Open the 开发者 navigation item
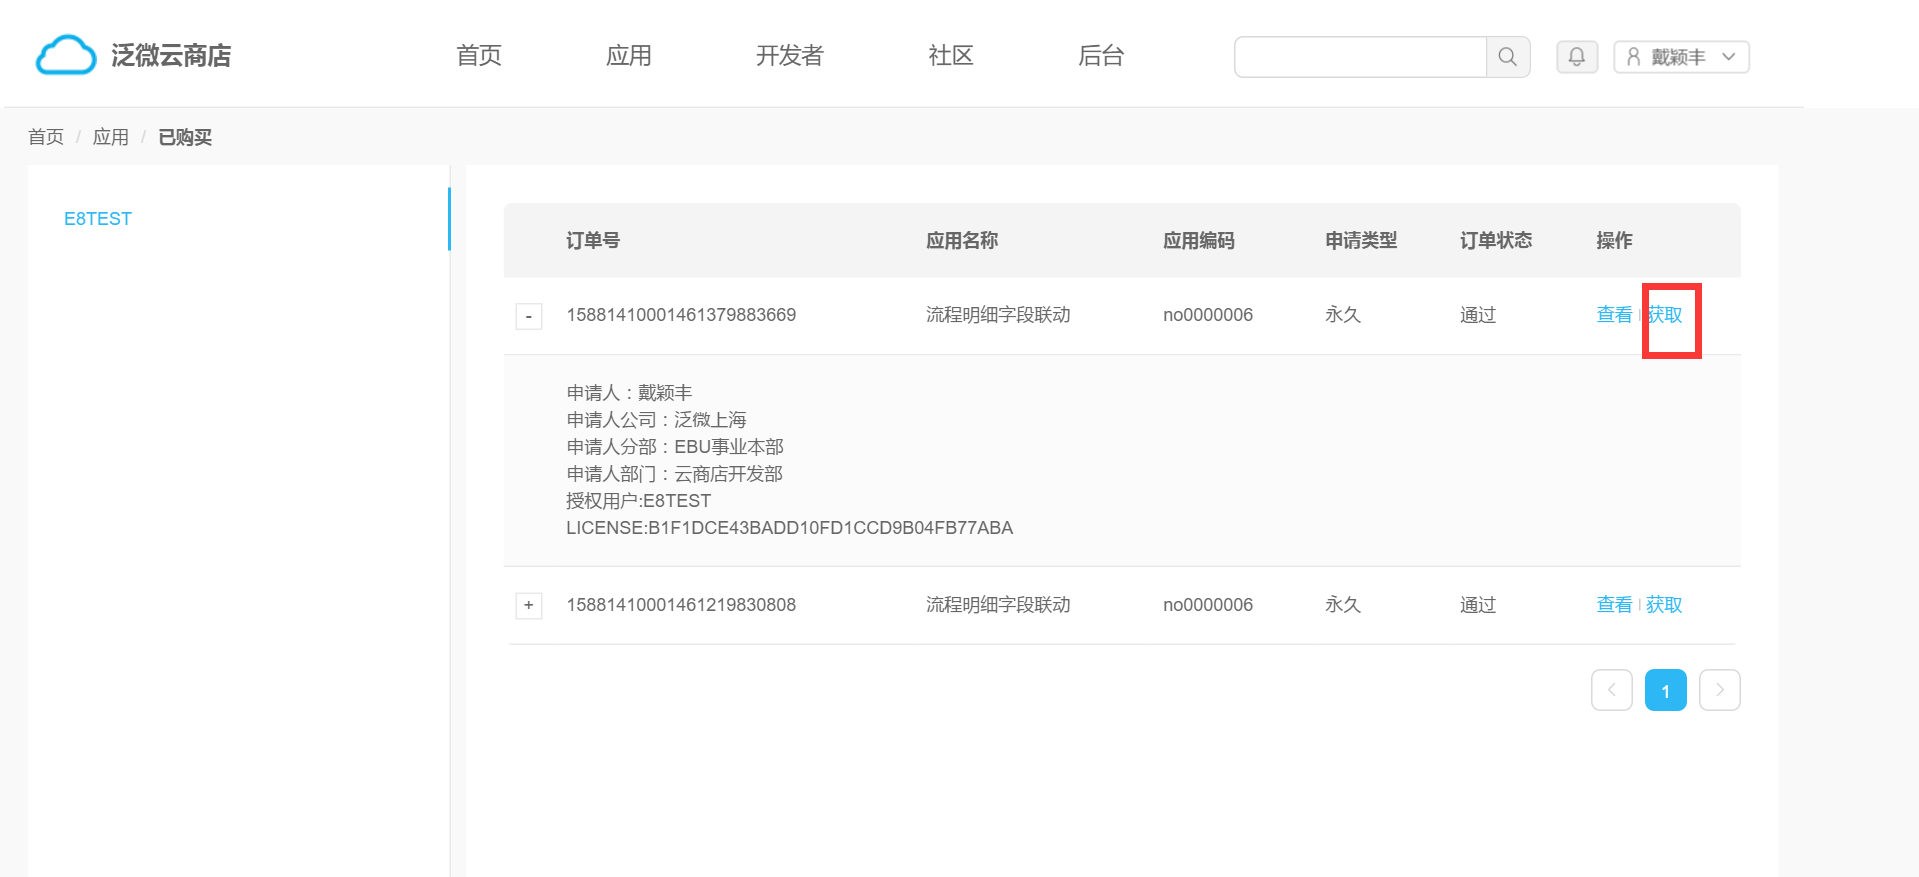Image resolution: width=1919 pixels, height=877 pixels. click(790, 56)
